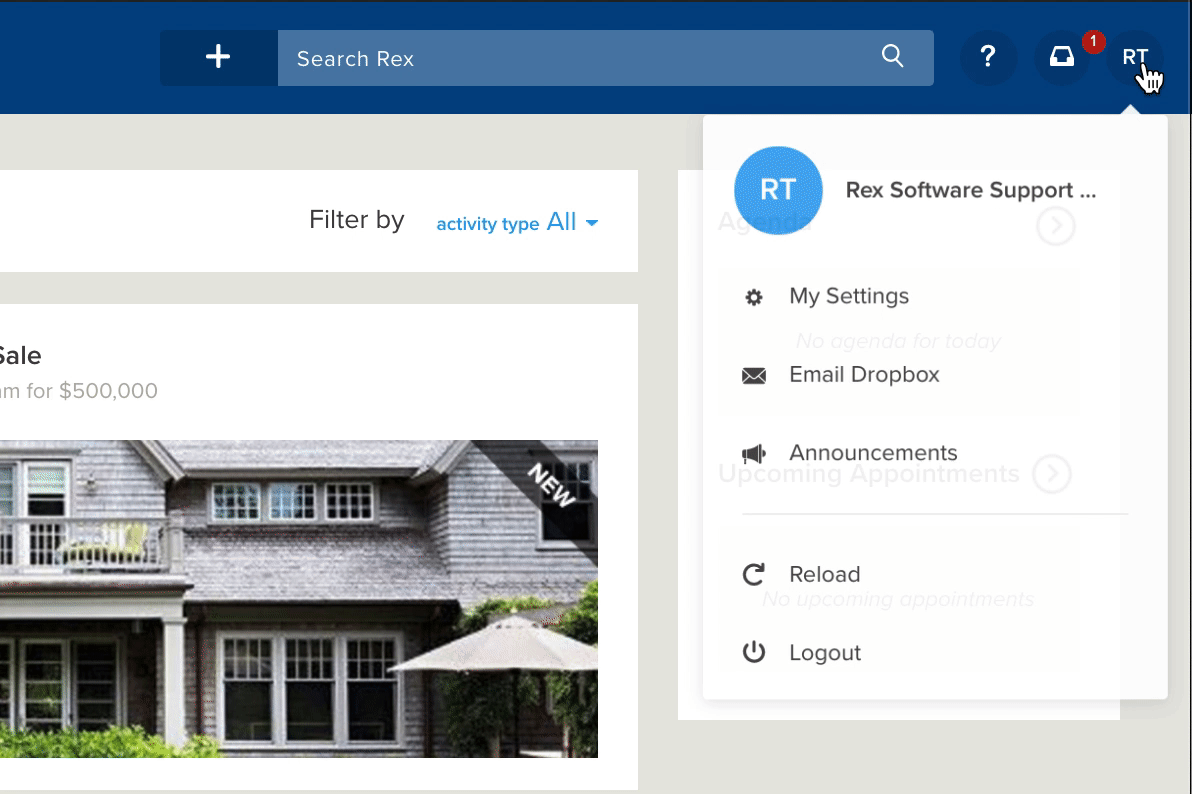Click the envelope Email Dropbox icon
The image size is (1192, 794).
[753, 376]
